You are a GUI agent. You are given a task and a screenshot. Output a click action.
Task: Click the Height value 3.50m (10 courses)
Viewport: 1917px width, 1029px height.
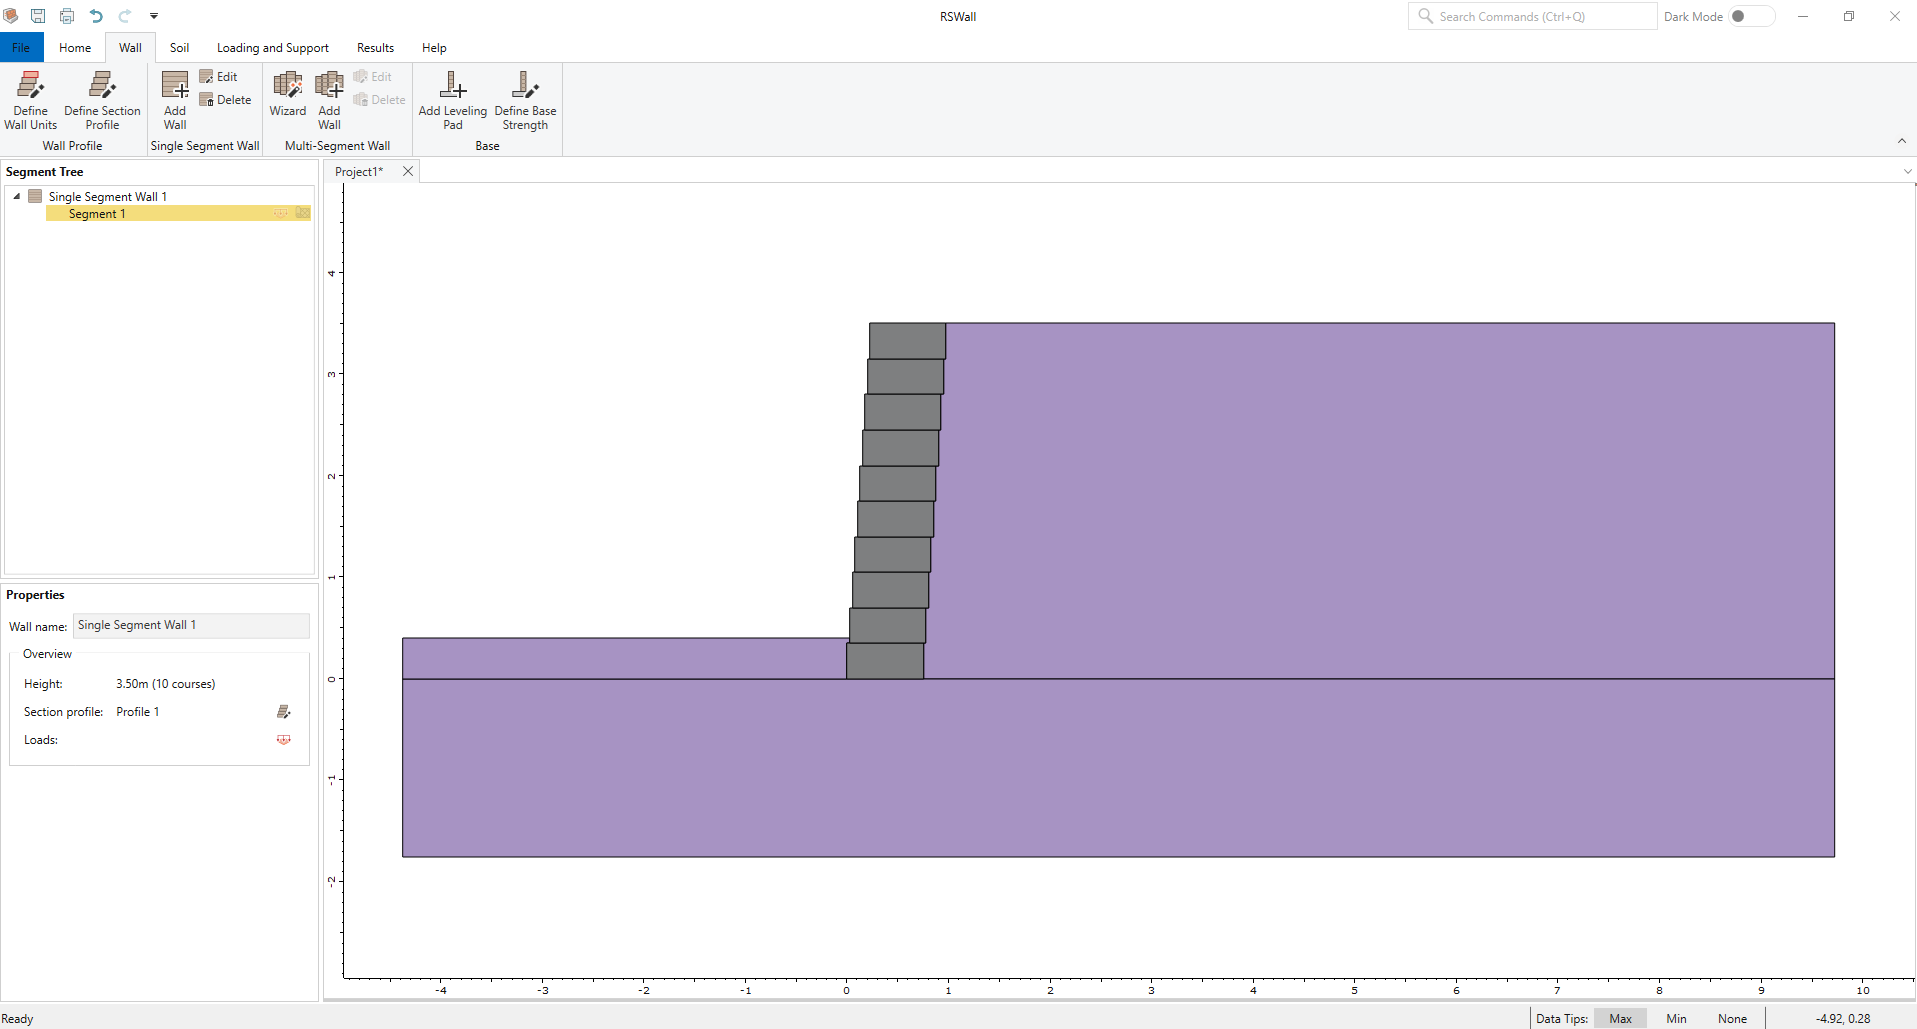(x=165, y=684)
